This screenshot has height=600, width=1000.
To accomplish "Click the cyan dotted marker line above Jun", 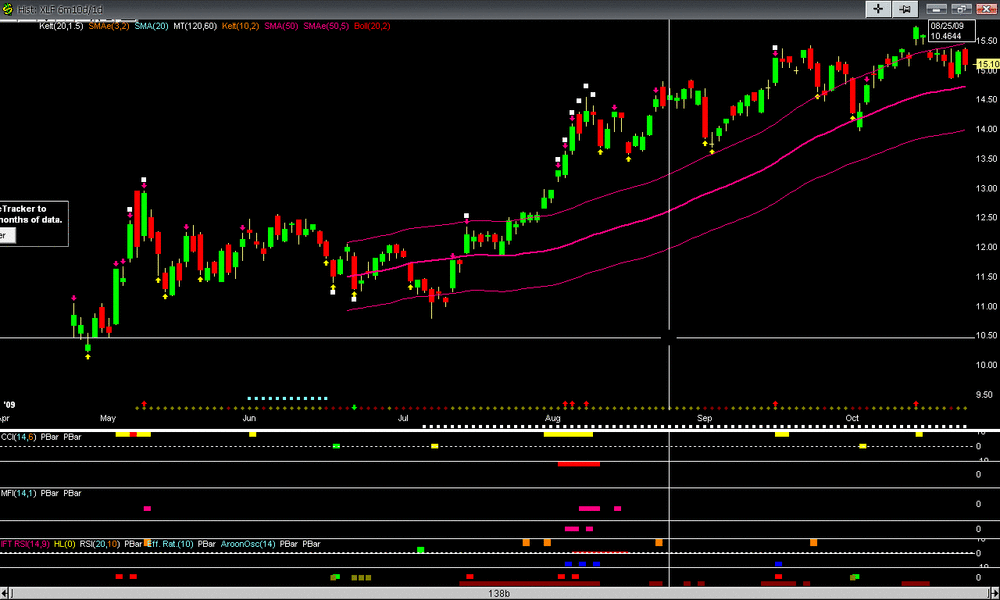I will coord(288,399).
